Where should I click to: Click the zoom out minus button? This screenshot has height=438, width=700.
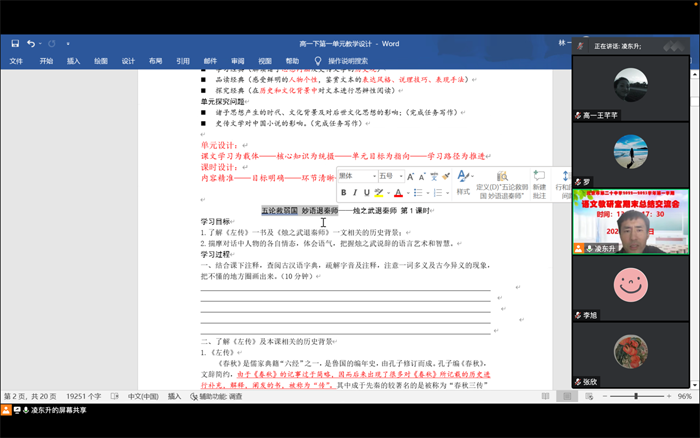(605, 396)
